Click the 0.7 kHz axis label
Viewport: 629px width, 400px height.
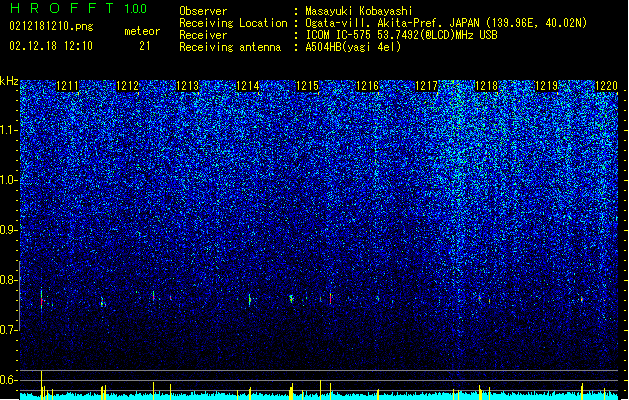pos(9,330)
